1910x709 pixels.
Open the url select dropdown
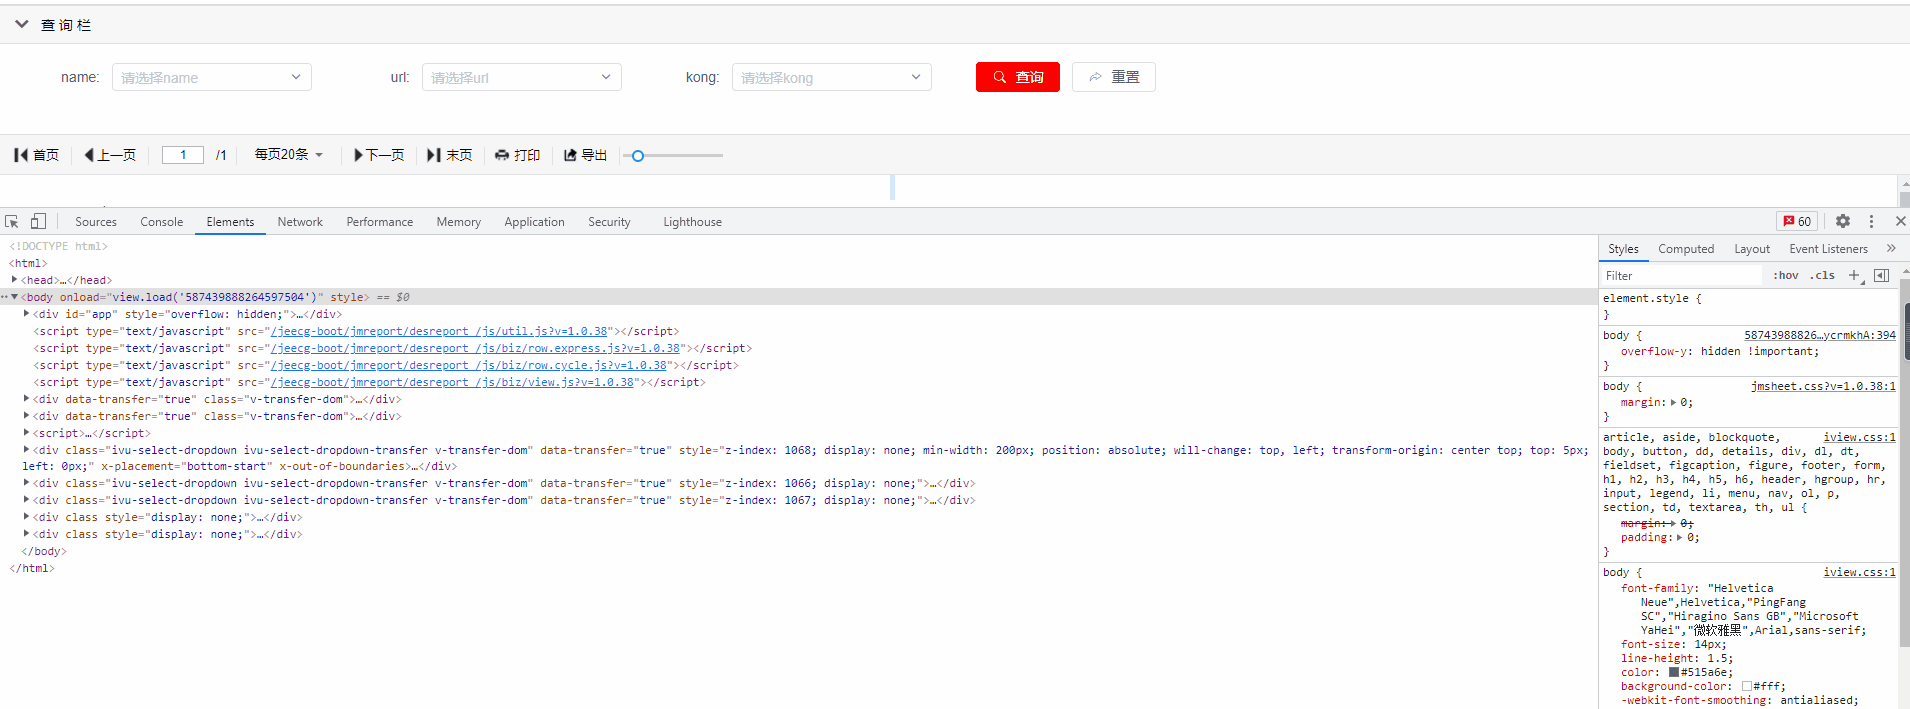pyautogui.click(x=522, y=77)
